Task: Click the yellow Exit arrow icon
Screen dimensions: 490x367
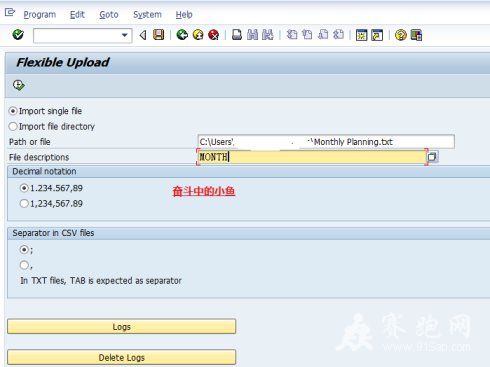Action: click(198, 35)
